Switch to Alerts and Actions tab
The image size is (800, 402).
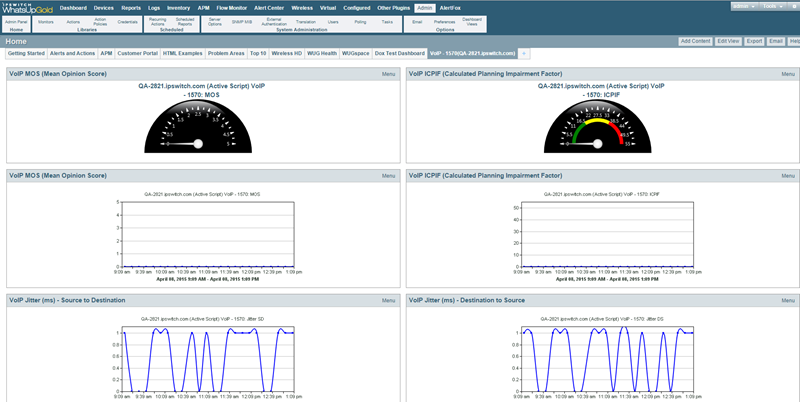(x=72, y=54)
